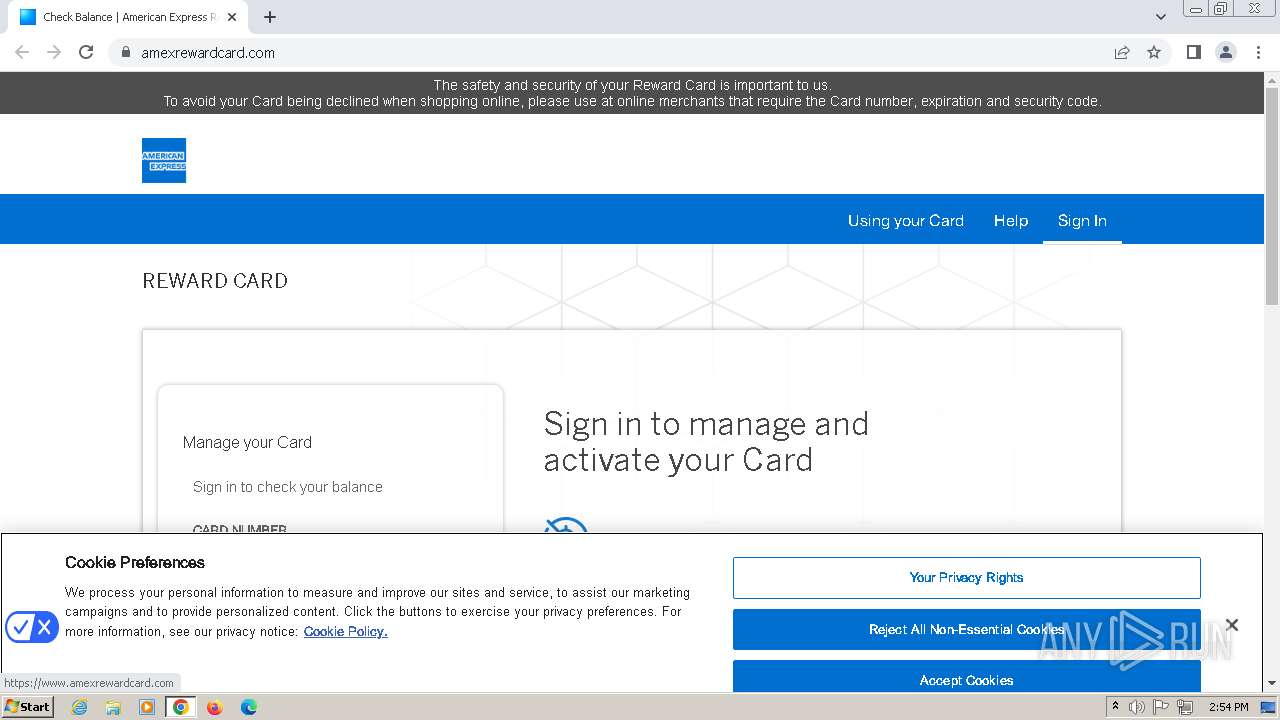Screen dimensions: 1280x720
Task: Click the Cookie Preferences heading
Action: (x=135, y=562)
